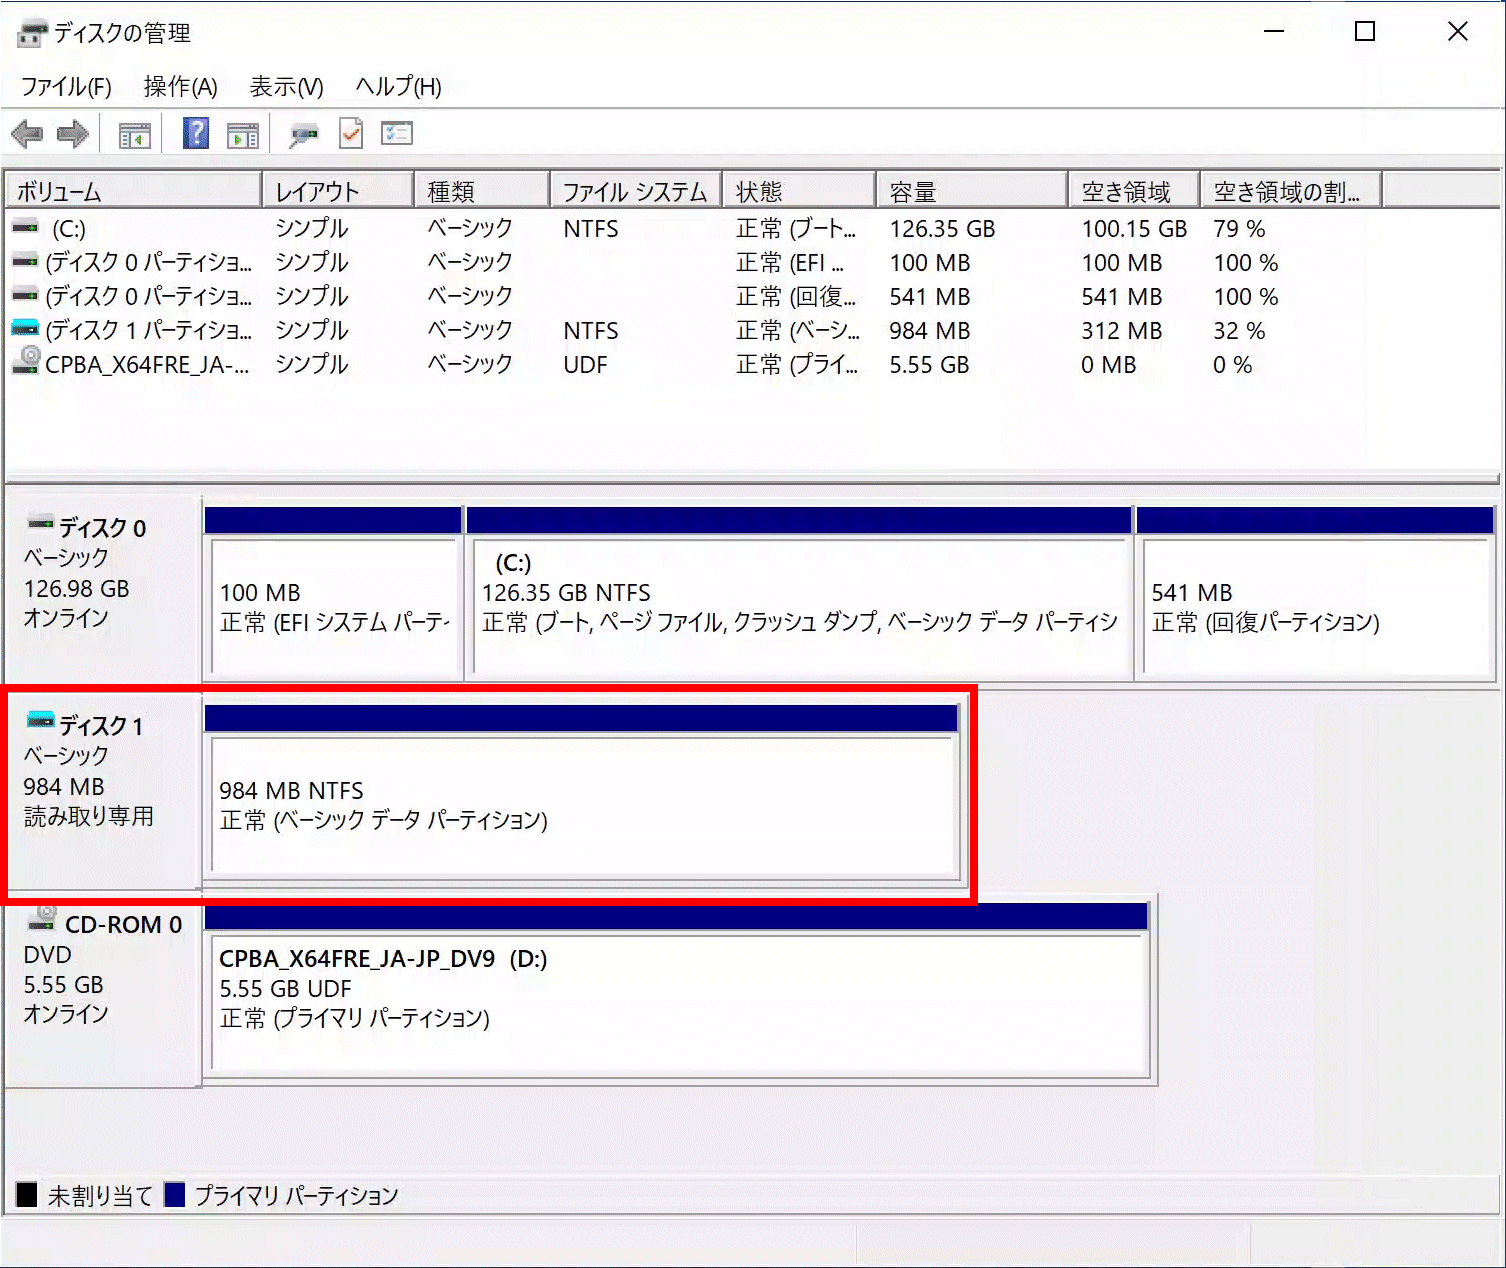
Task: Click the settings list view toolbar icon
Action: point(397,133)
